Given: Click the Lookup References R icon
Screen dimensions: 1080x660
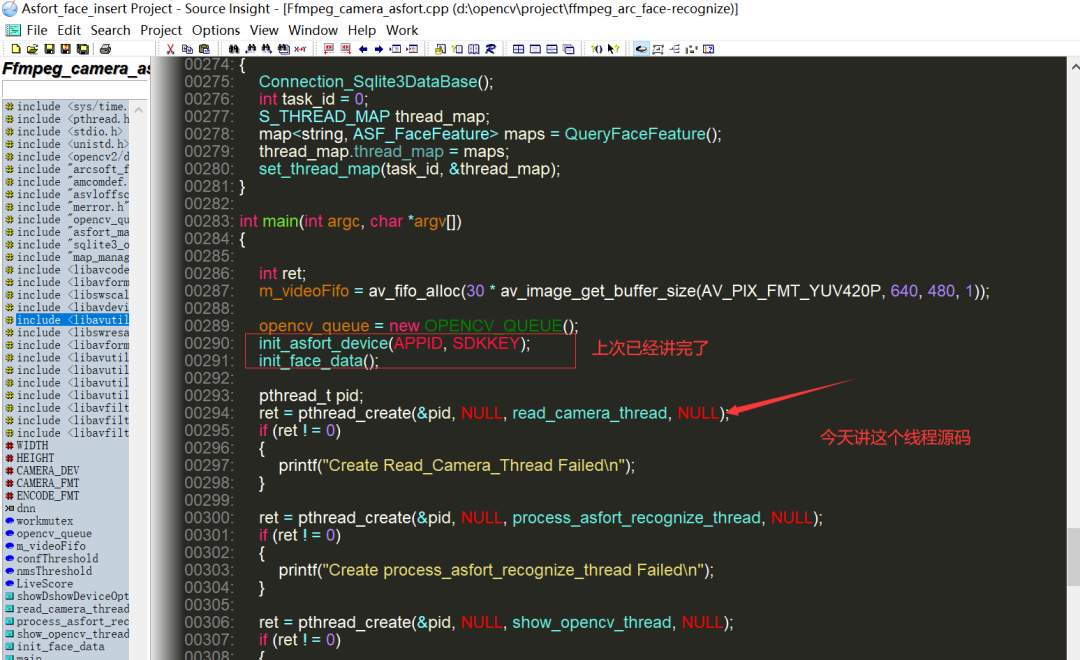Looking at the screenshot, I should click(x=490, y=49).
